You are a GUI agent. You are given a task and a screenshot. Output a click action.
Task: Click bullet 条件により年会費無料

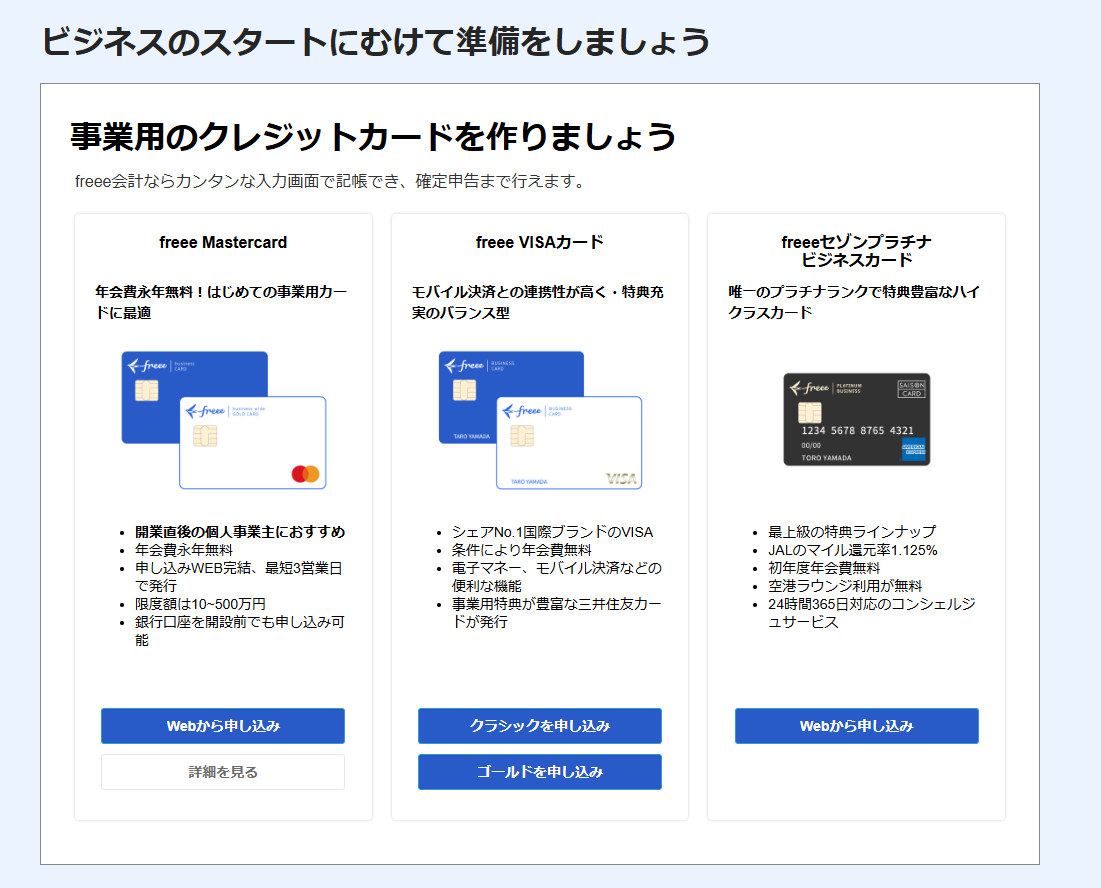522,550
